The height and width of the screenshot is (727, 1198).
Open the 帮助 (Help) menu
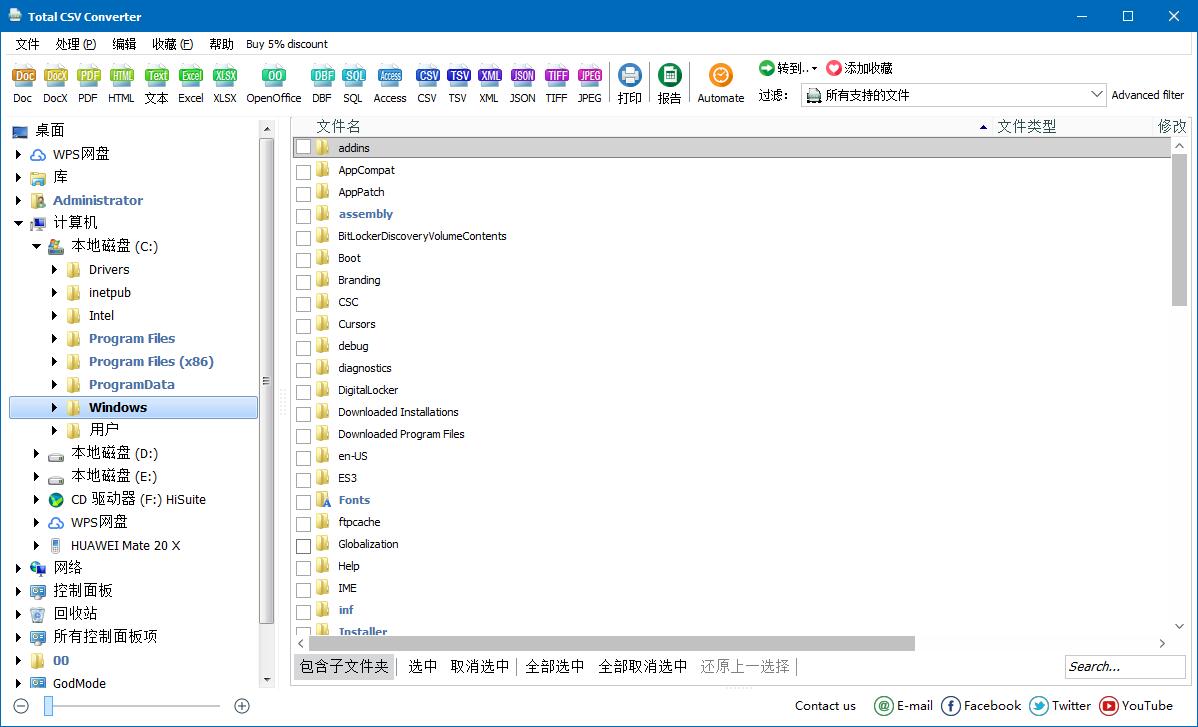click(x=222, y=44)
